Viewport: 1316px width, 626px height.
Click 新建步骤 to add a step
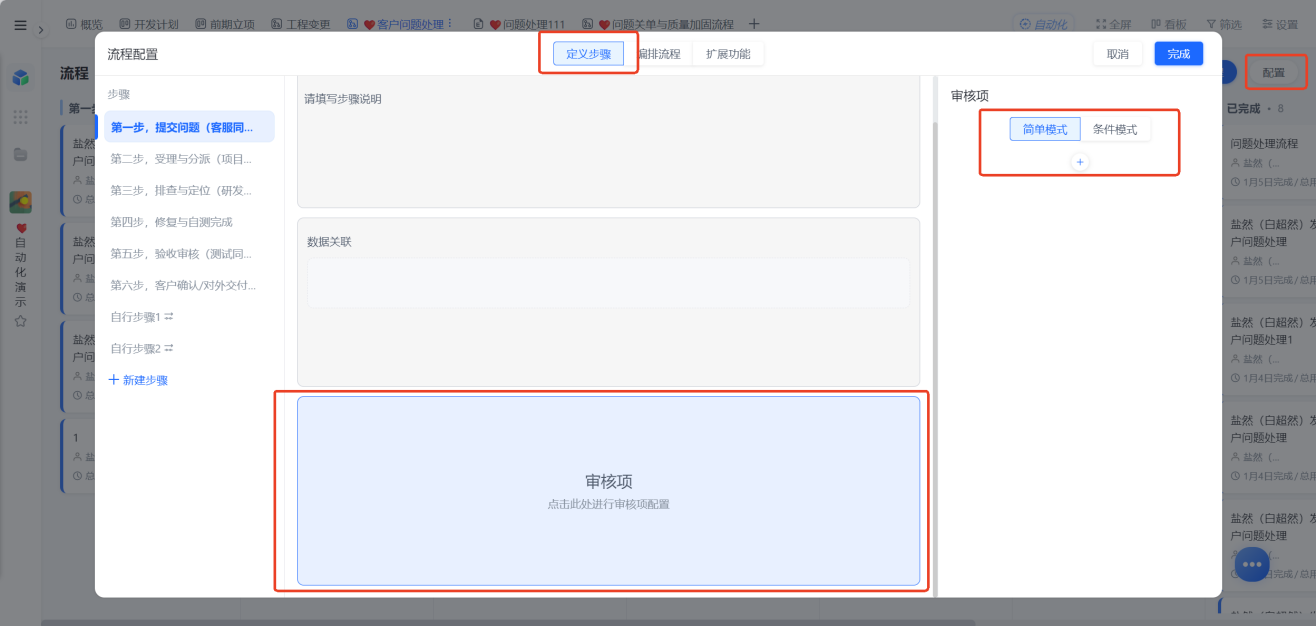coord(138,380)
